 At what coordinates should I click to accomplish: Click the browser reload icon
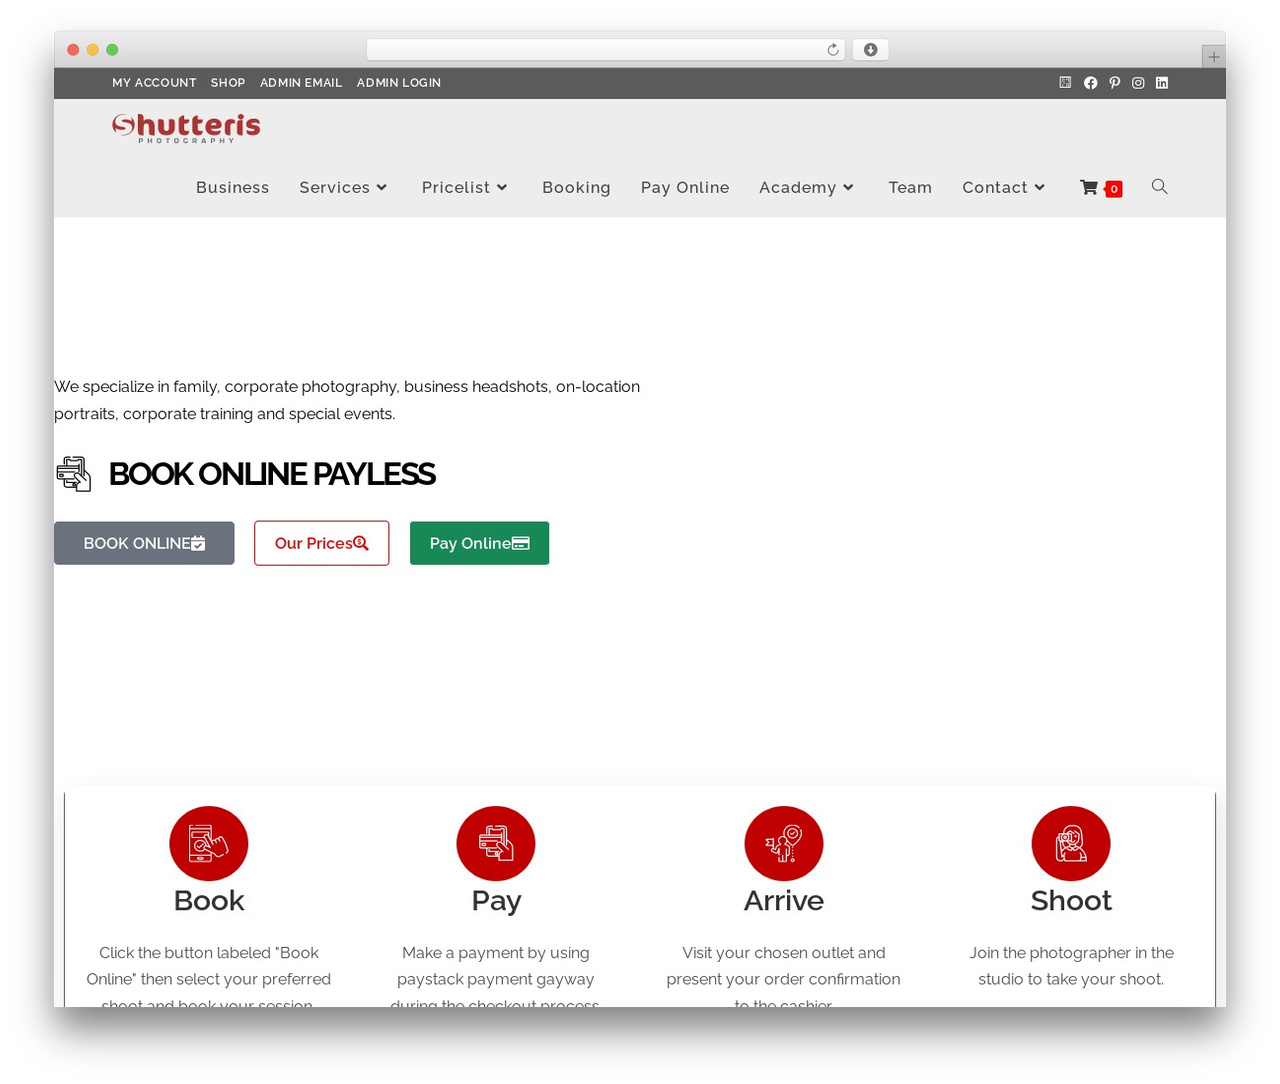[x=833, y=50]
